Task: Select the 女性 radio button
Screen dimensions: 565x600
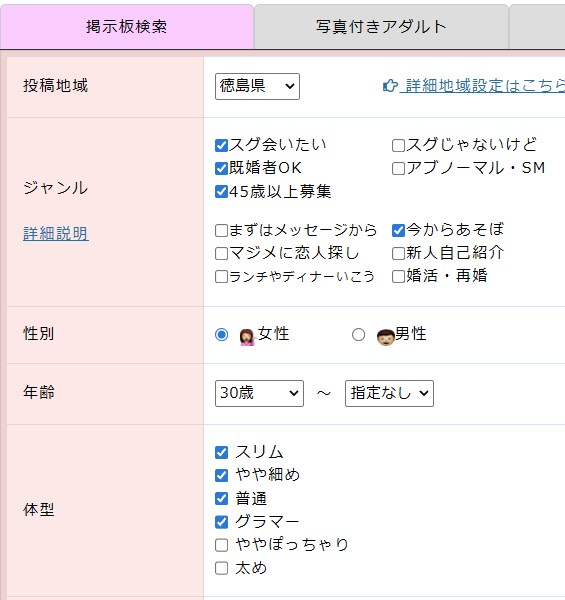Action: tap(221, 335)
